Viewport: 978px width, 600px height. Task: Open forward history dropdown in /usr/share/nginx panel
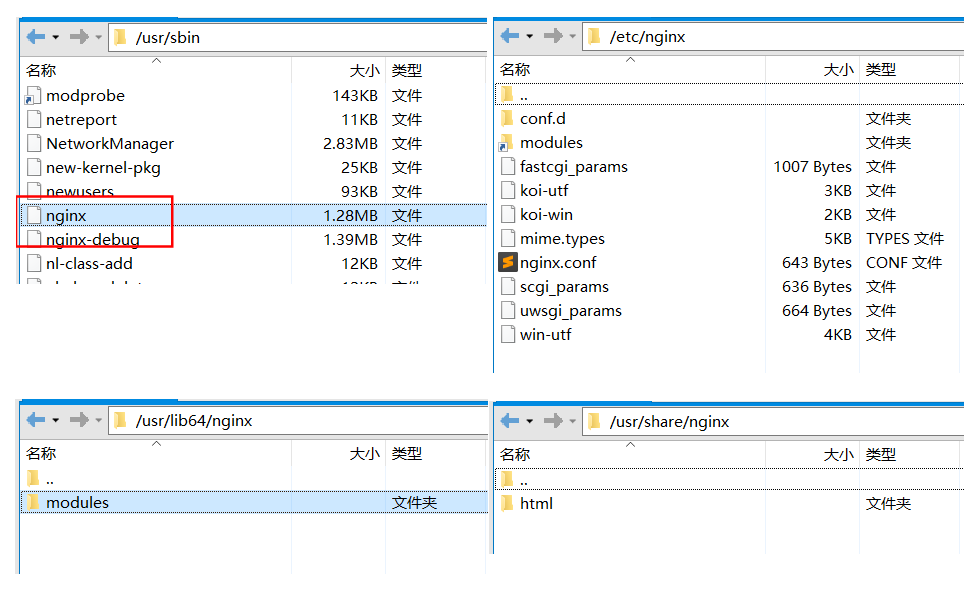click(x=572, y=421)
